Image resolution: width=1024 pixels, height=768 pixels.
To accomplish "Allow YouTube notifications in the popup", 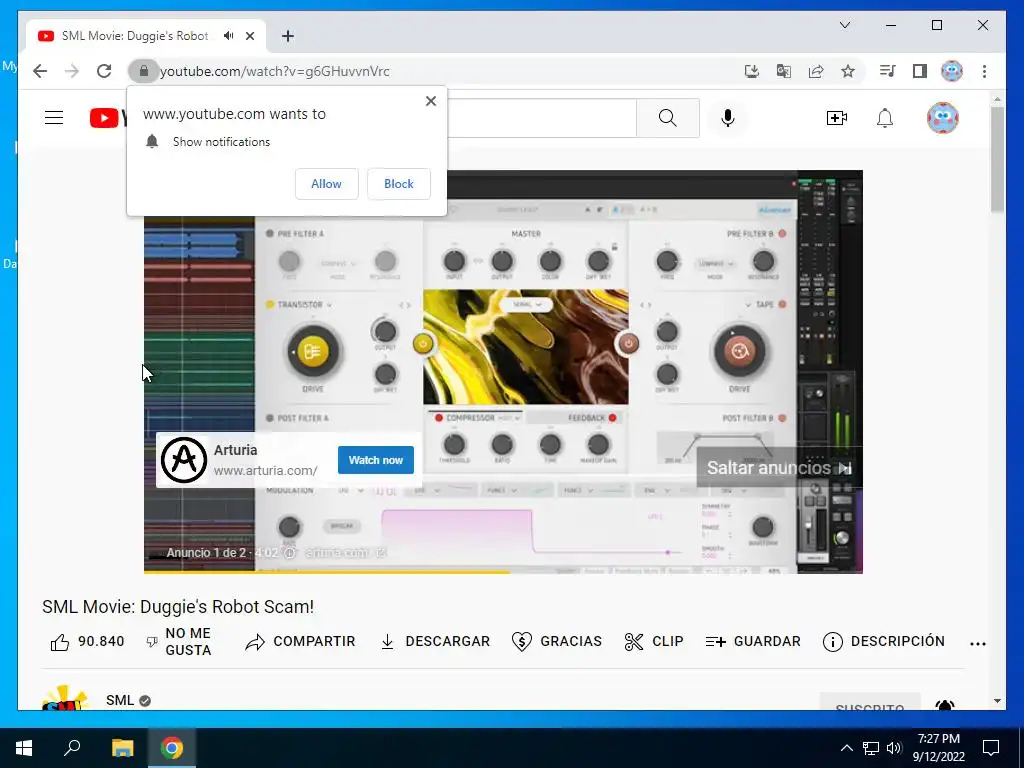I will pos(327,184).
